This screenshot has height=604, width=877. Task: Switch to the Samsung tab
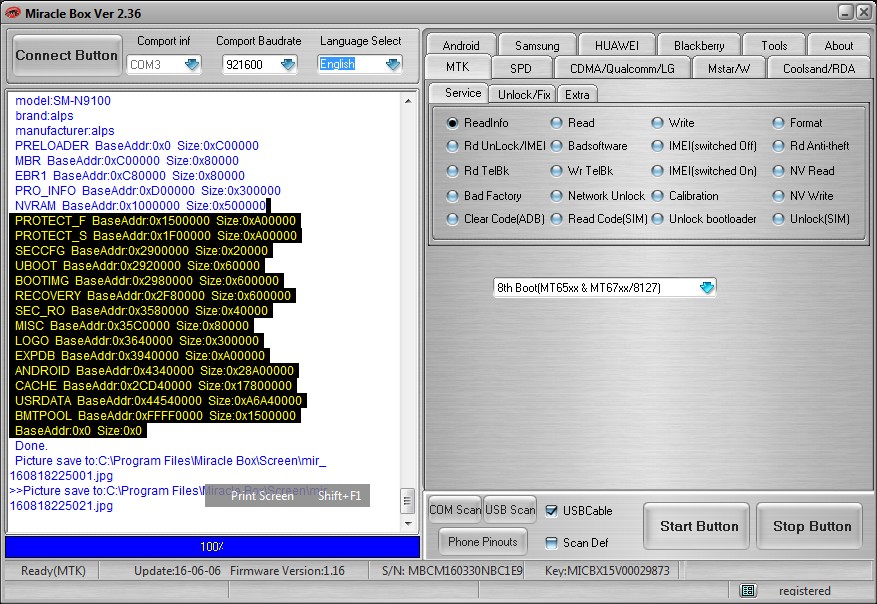click(537, 45)
